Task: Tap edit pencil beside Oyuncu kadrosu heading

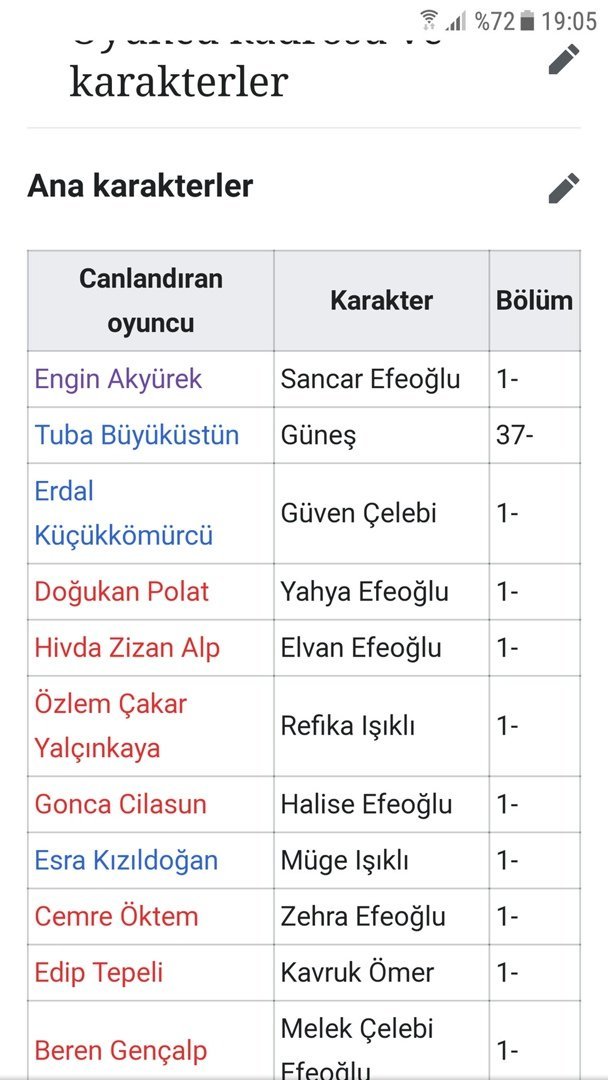Action: coord(563,59)
